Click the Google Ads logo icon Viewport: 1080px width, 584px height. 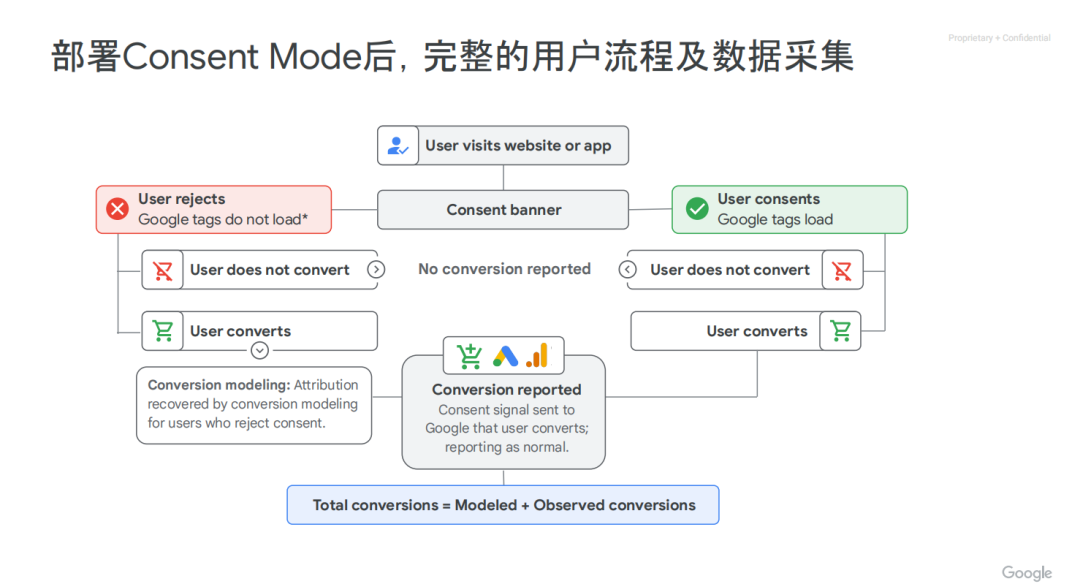(506, 357)
